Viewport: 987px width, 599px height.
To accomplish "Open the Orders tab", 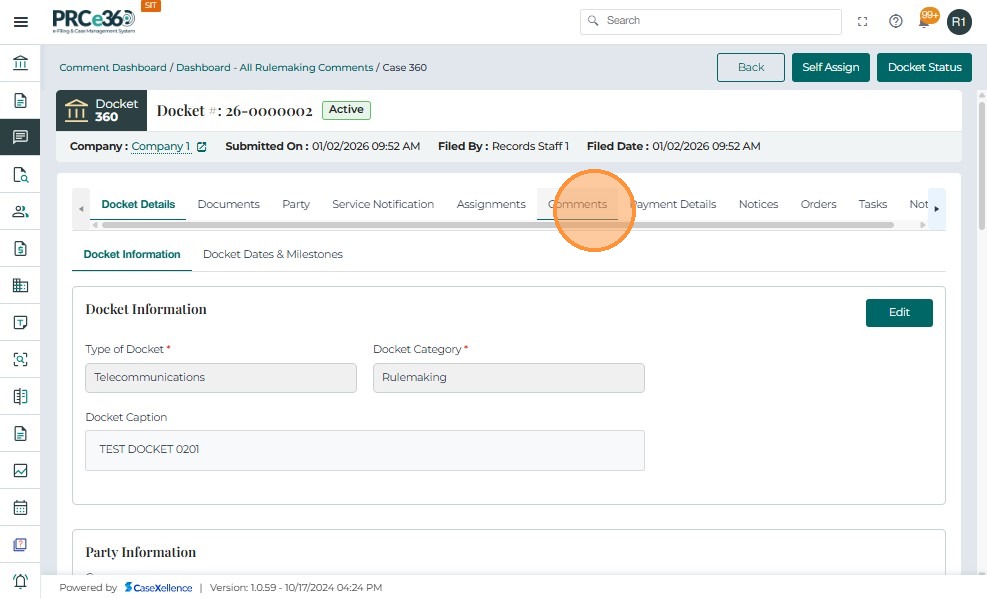I will coord(818,204).
